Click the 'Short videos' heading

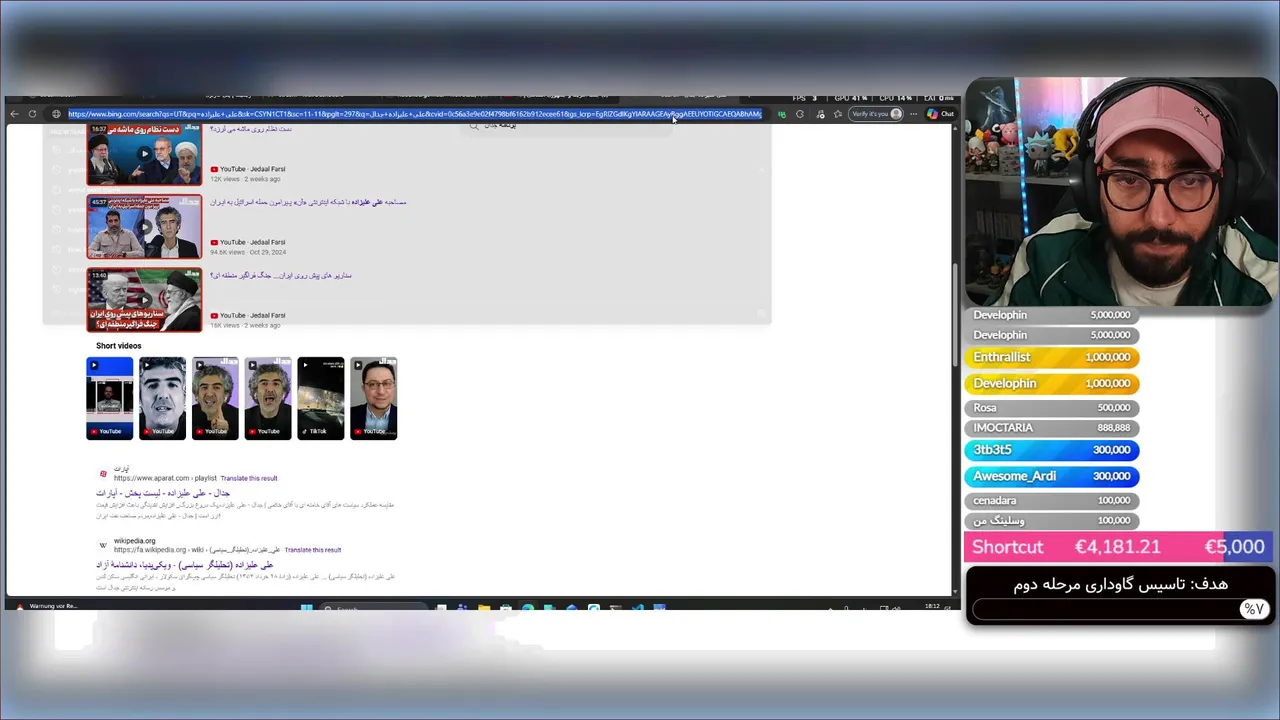pyautogui.click(x=119, y=346)
